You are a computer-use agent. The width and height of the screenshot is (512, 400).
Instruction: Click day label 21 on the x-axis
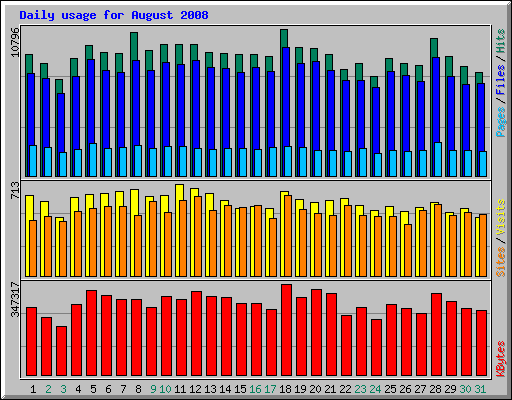coord(330,389)
